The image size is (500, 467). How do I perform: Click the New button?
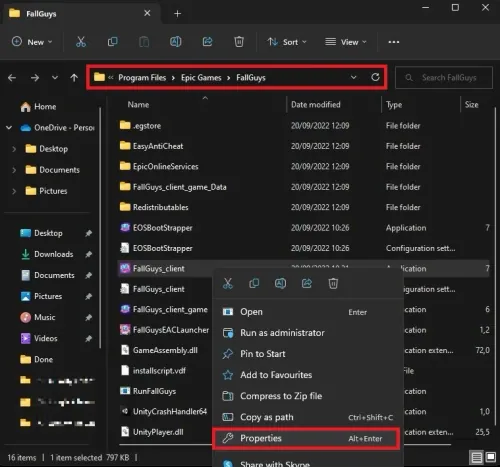click(x=32, y=42)
